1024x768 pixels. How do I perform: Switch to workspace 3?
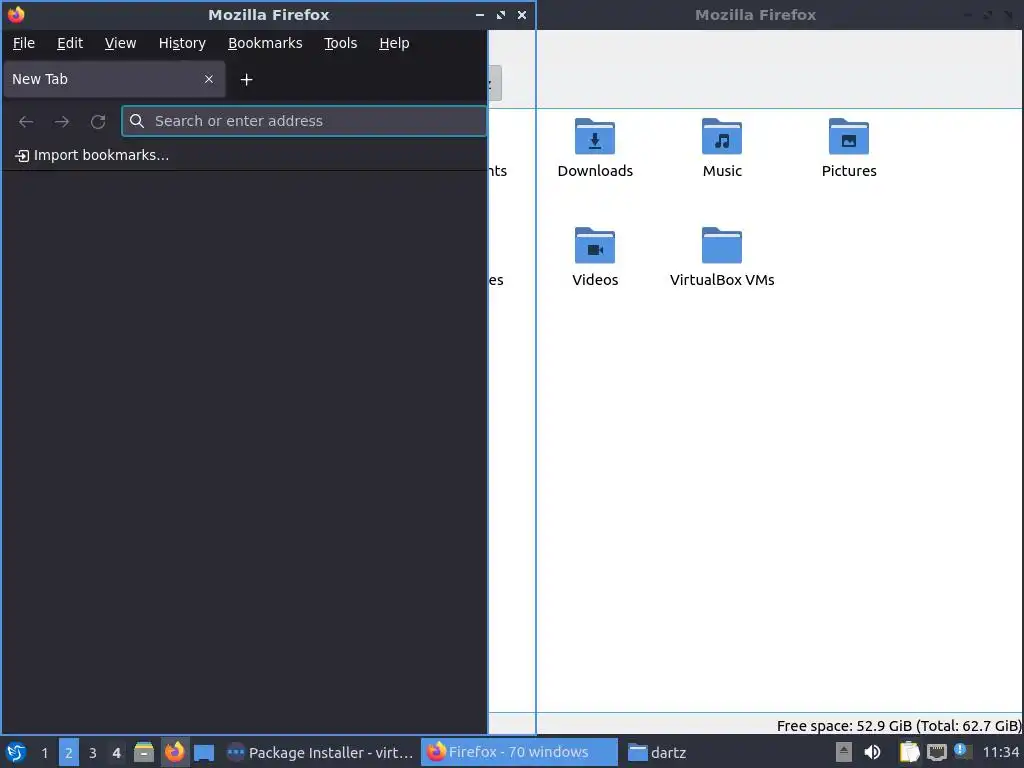click(93, 752)
